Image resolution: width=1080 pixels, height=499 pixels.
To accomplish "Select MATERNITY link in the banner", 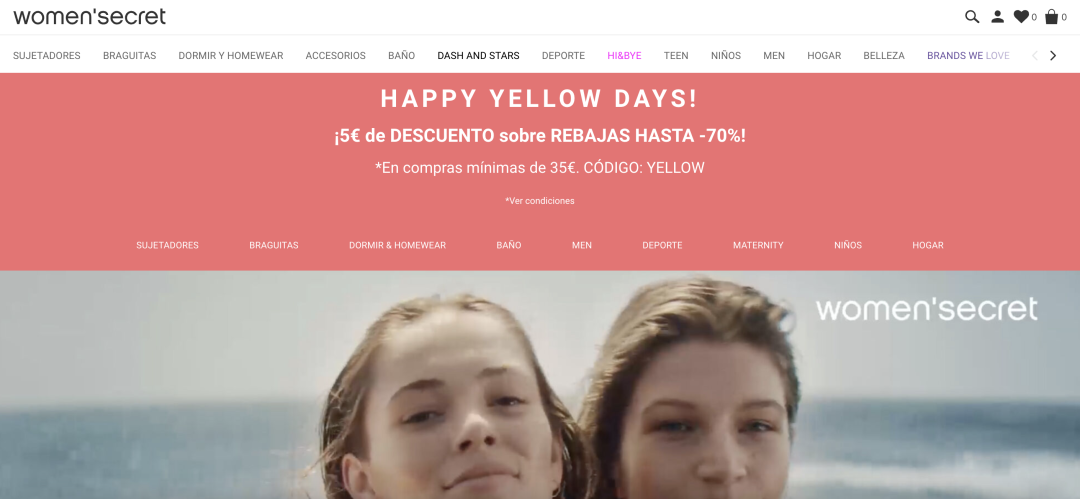I will pyautogui.click(x=758, y=245).
